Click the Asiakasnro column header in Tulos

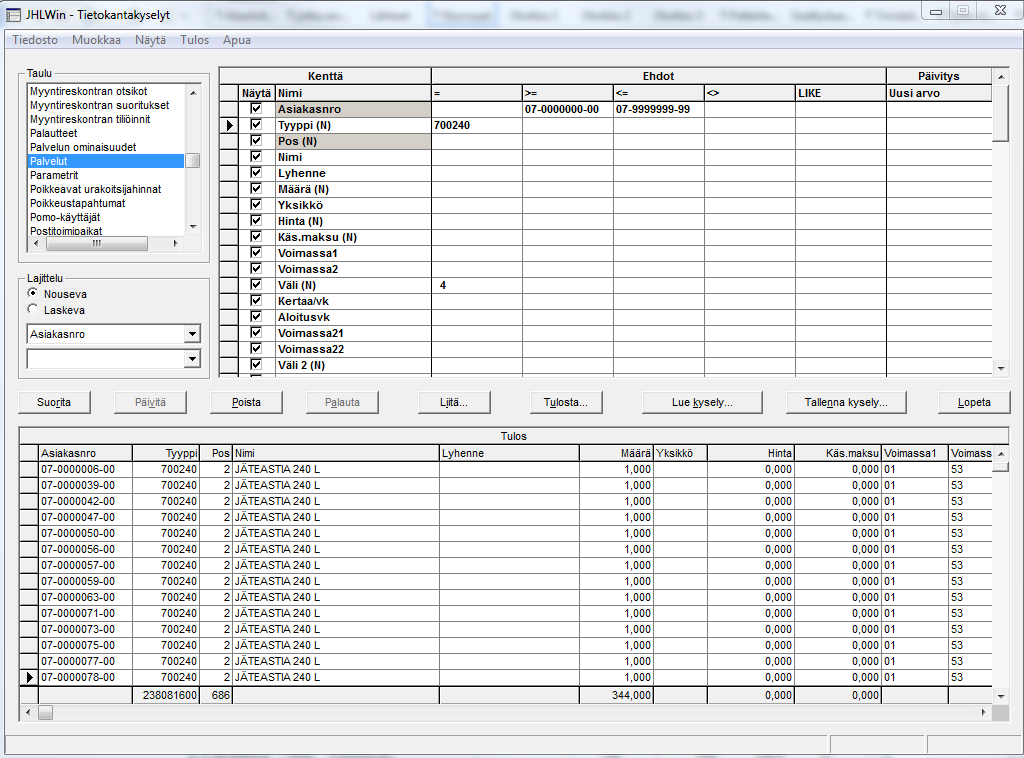pos(86,453)
